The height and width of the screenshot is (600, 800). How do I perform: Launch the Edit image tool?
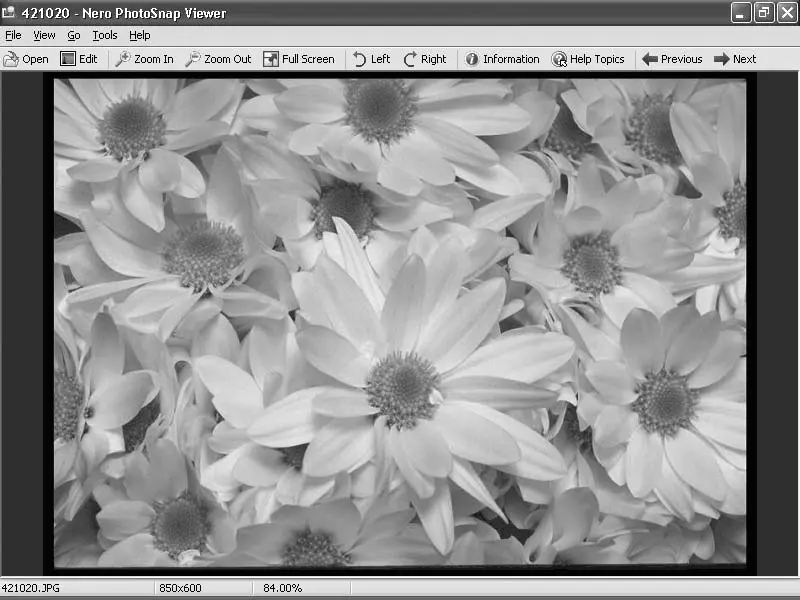point(78,59)
